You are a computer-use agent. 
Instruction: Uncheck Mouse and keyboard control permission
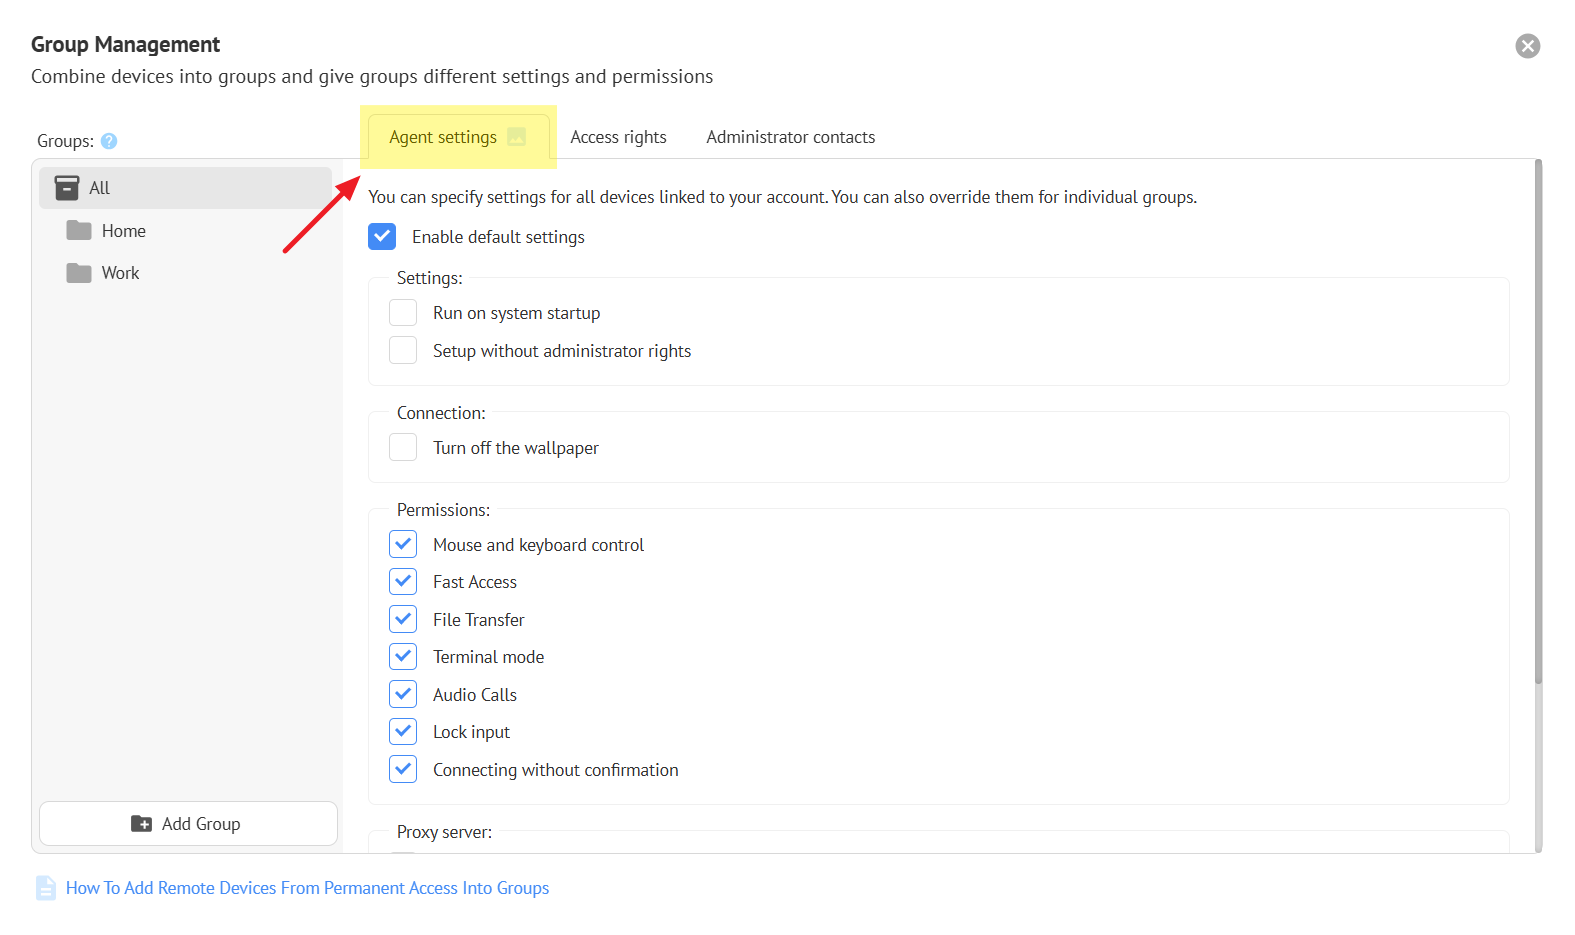[x=403, y=545]
